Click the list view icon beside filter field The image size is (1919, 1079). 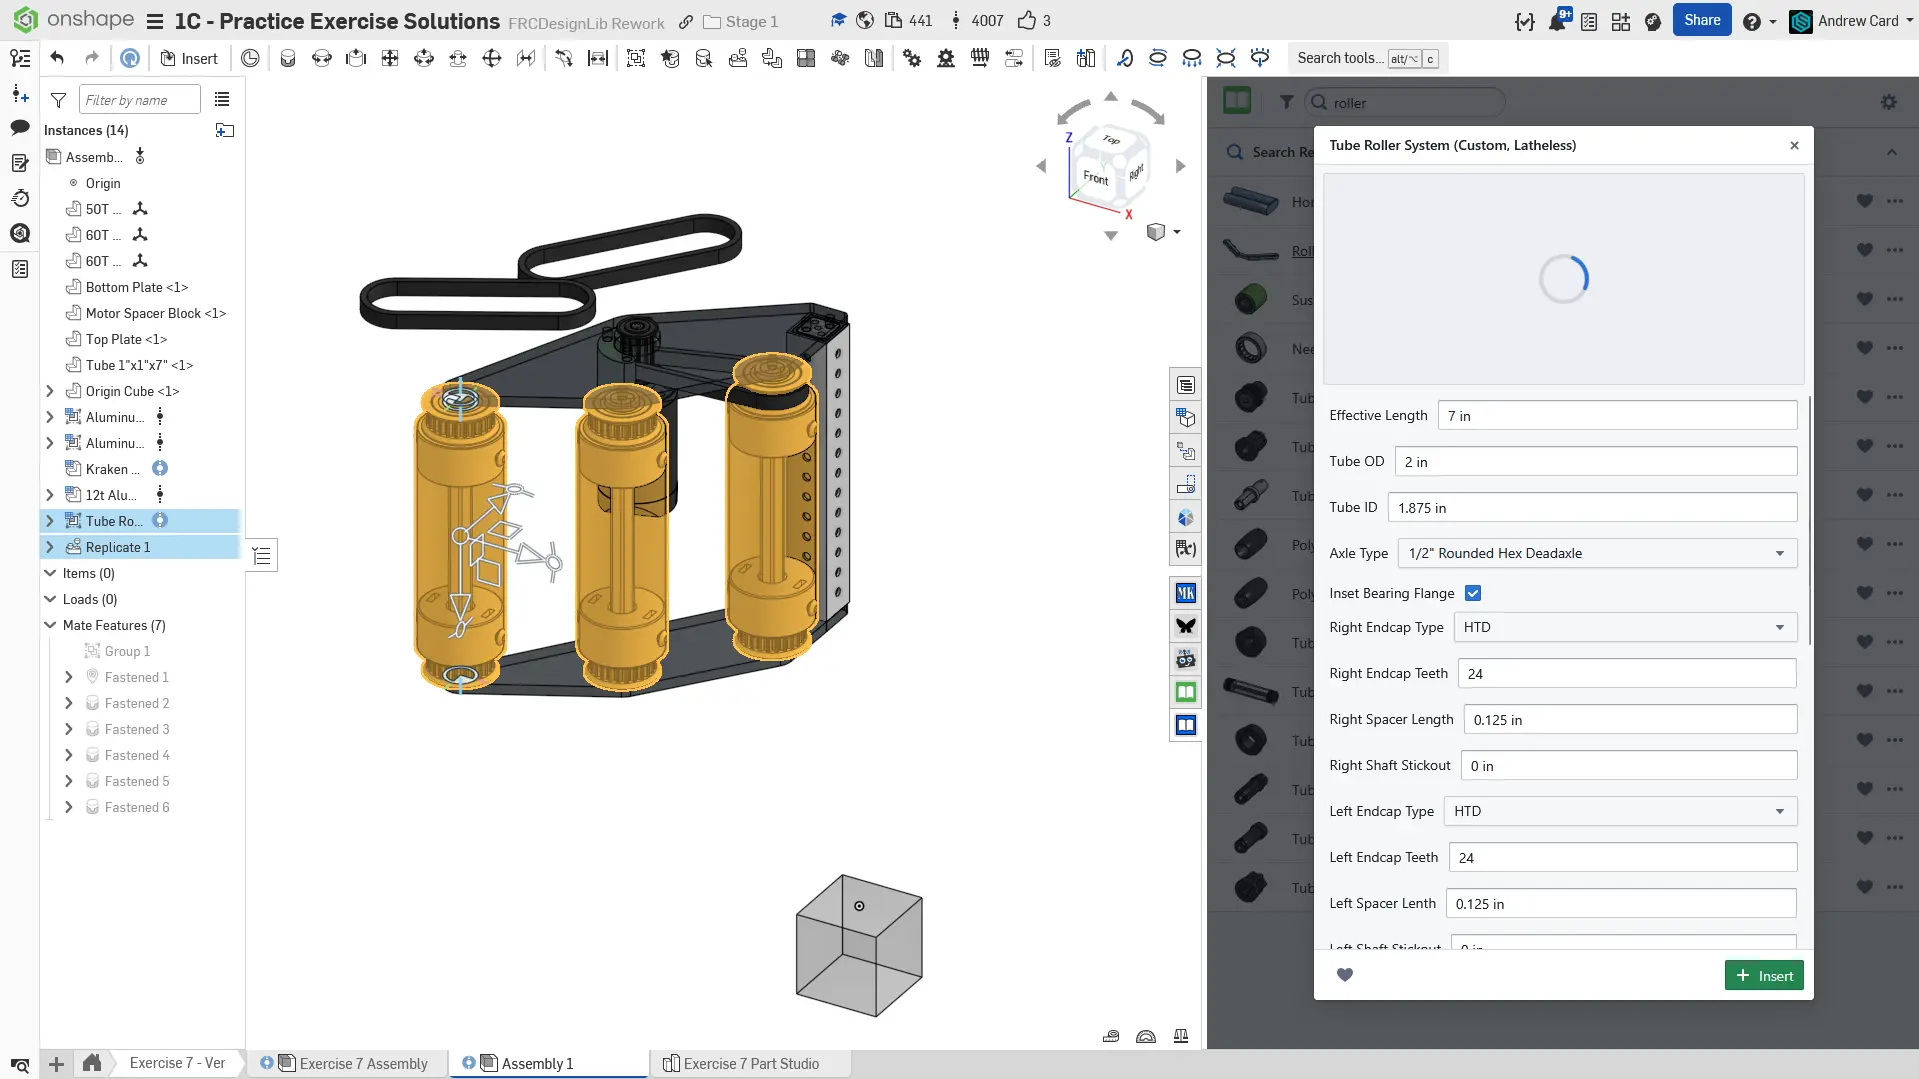tap(222, 100)
